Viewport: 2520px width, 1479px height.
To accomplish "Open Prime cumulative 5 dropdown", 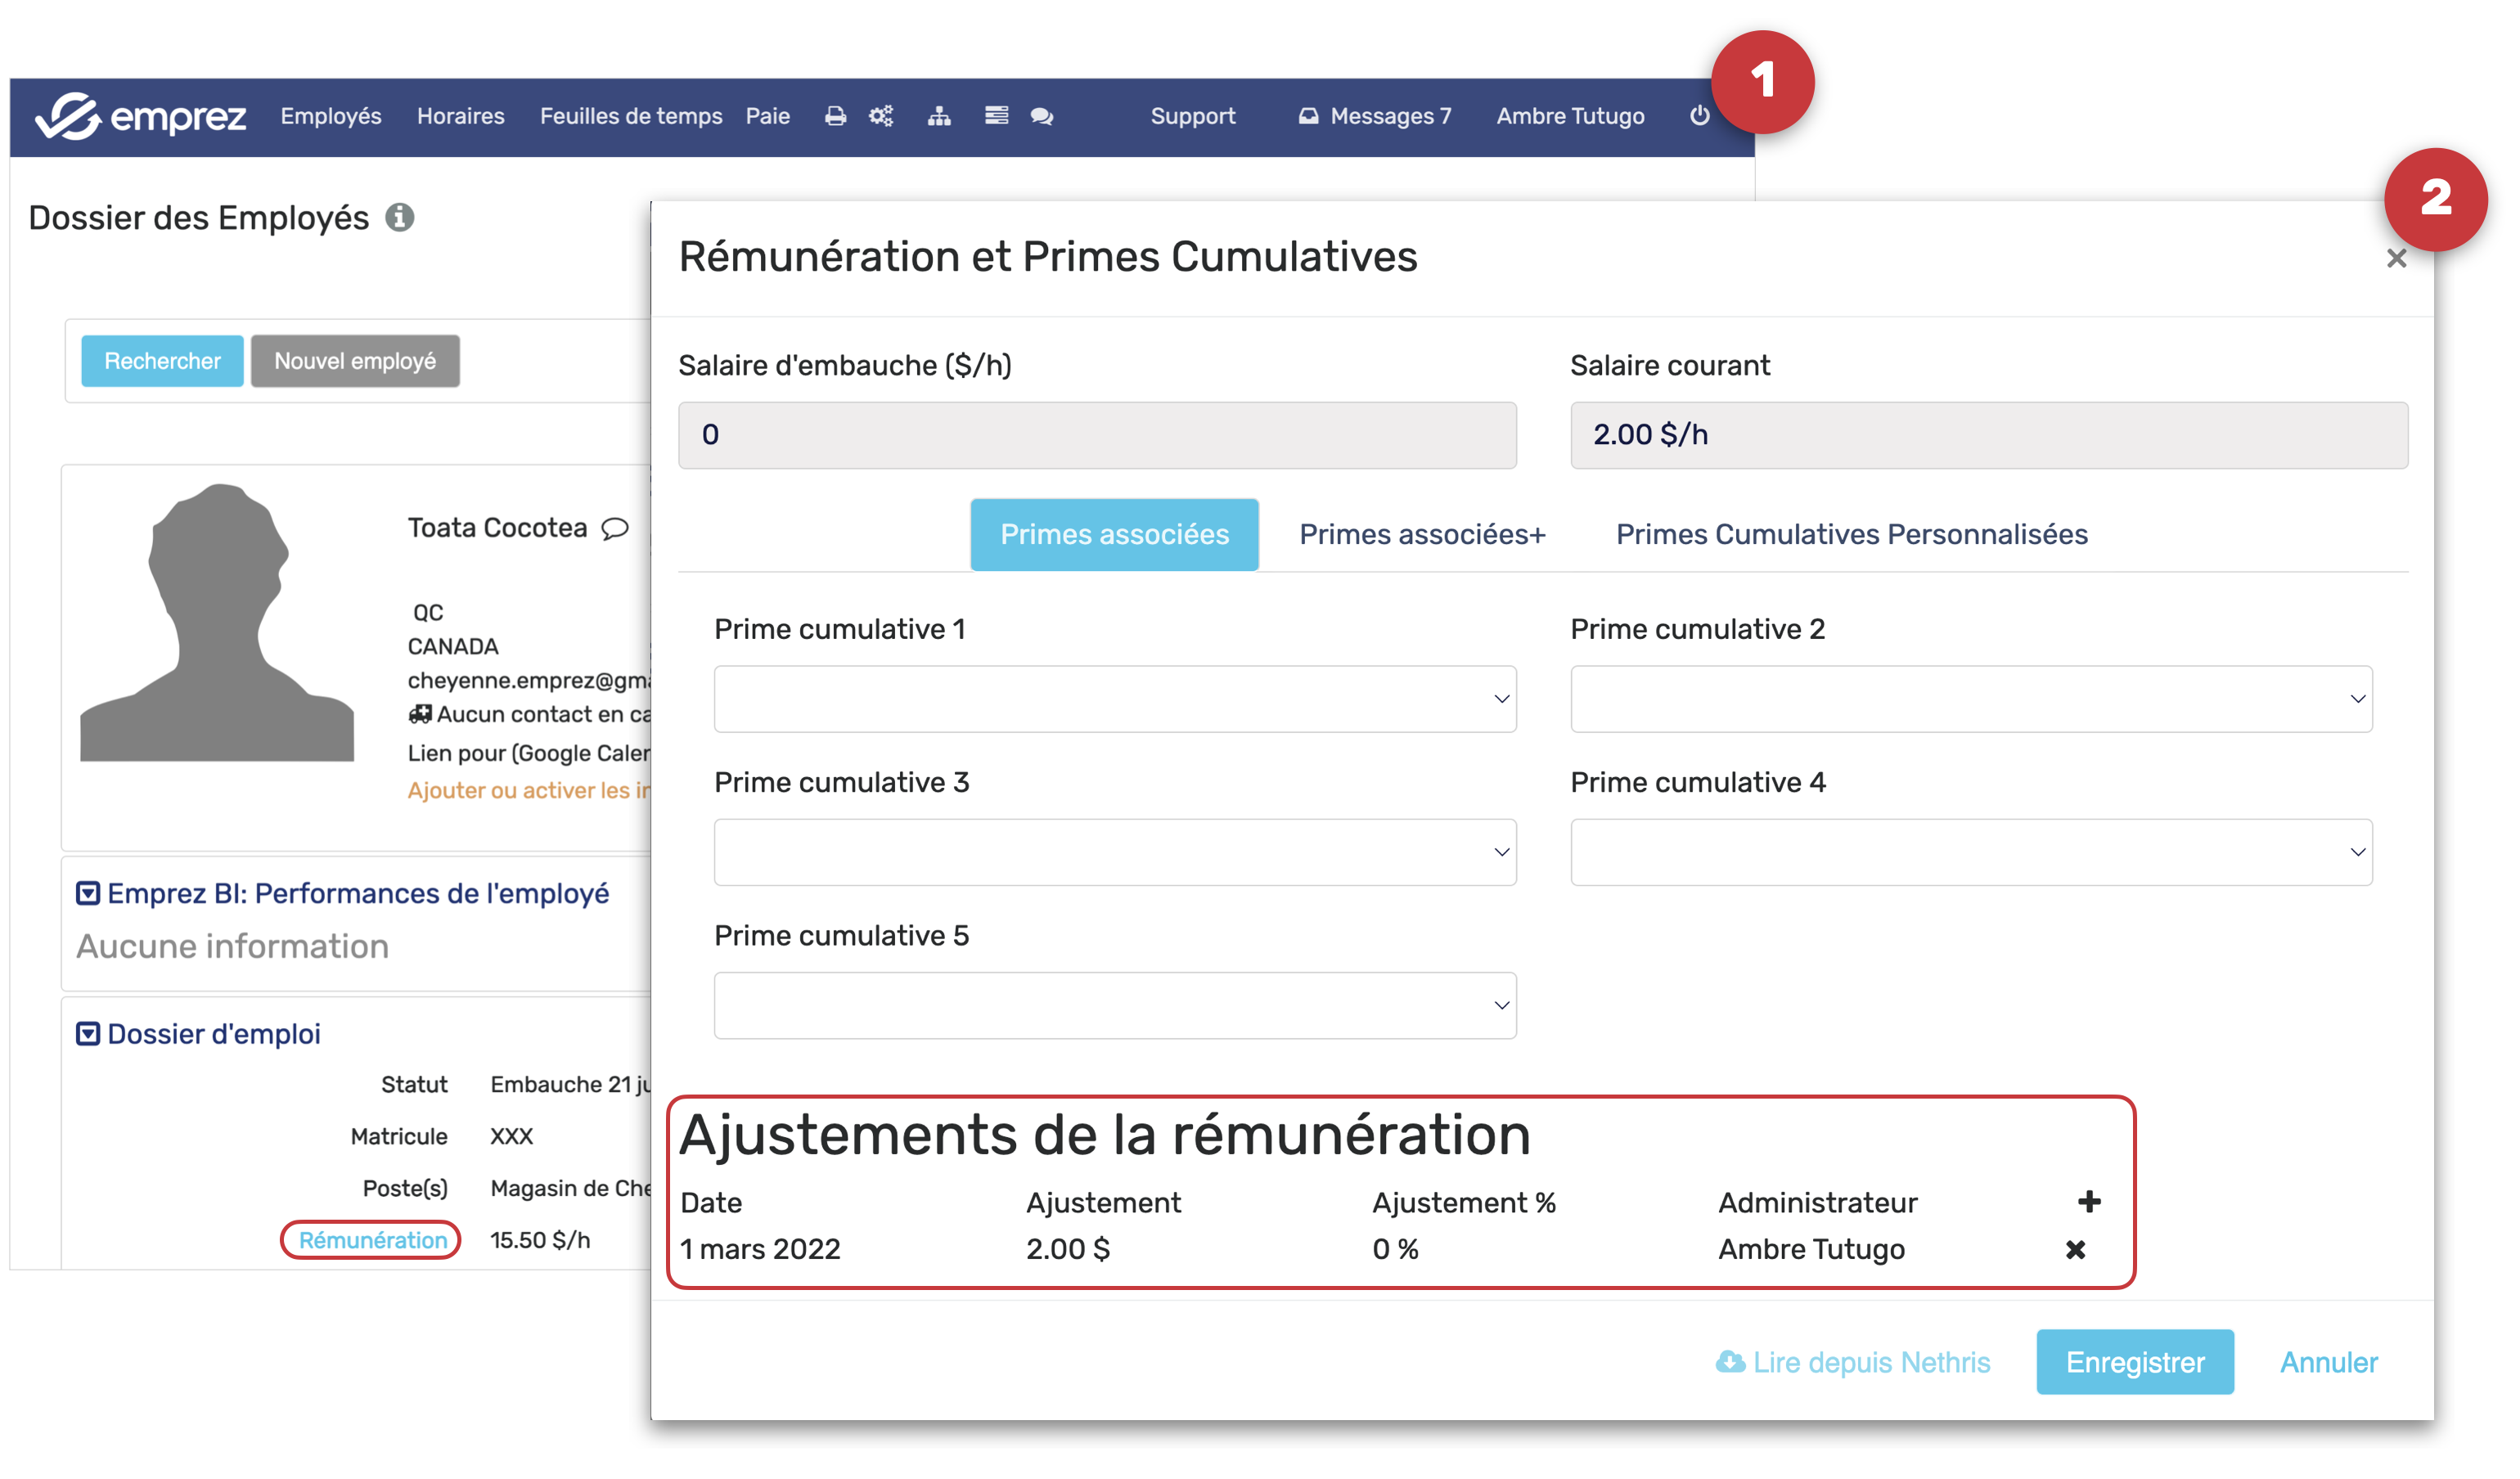I will click(x=1115, y=1005).
